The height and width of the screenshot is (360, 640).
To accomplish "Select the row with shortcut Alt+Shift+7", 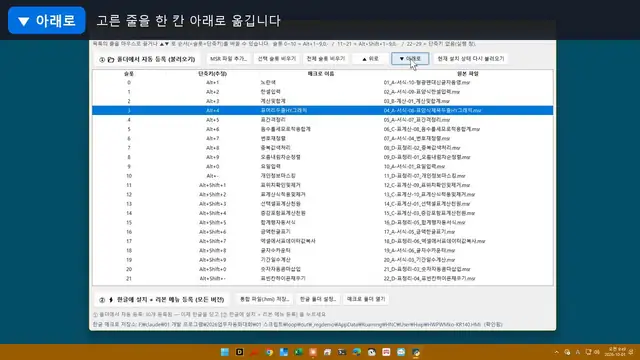I will 322,241.
